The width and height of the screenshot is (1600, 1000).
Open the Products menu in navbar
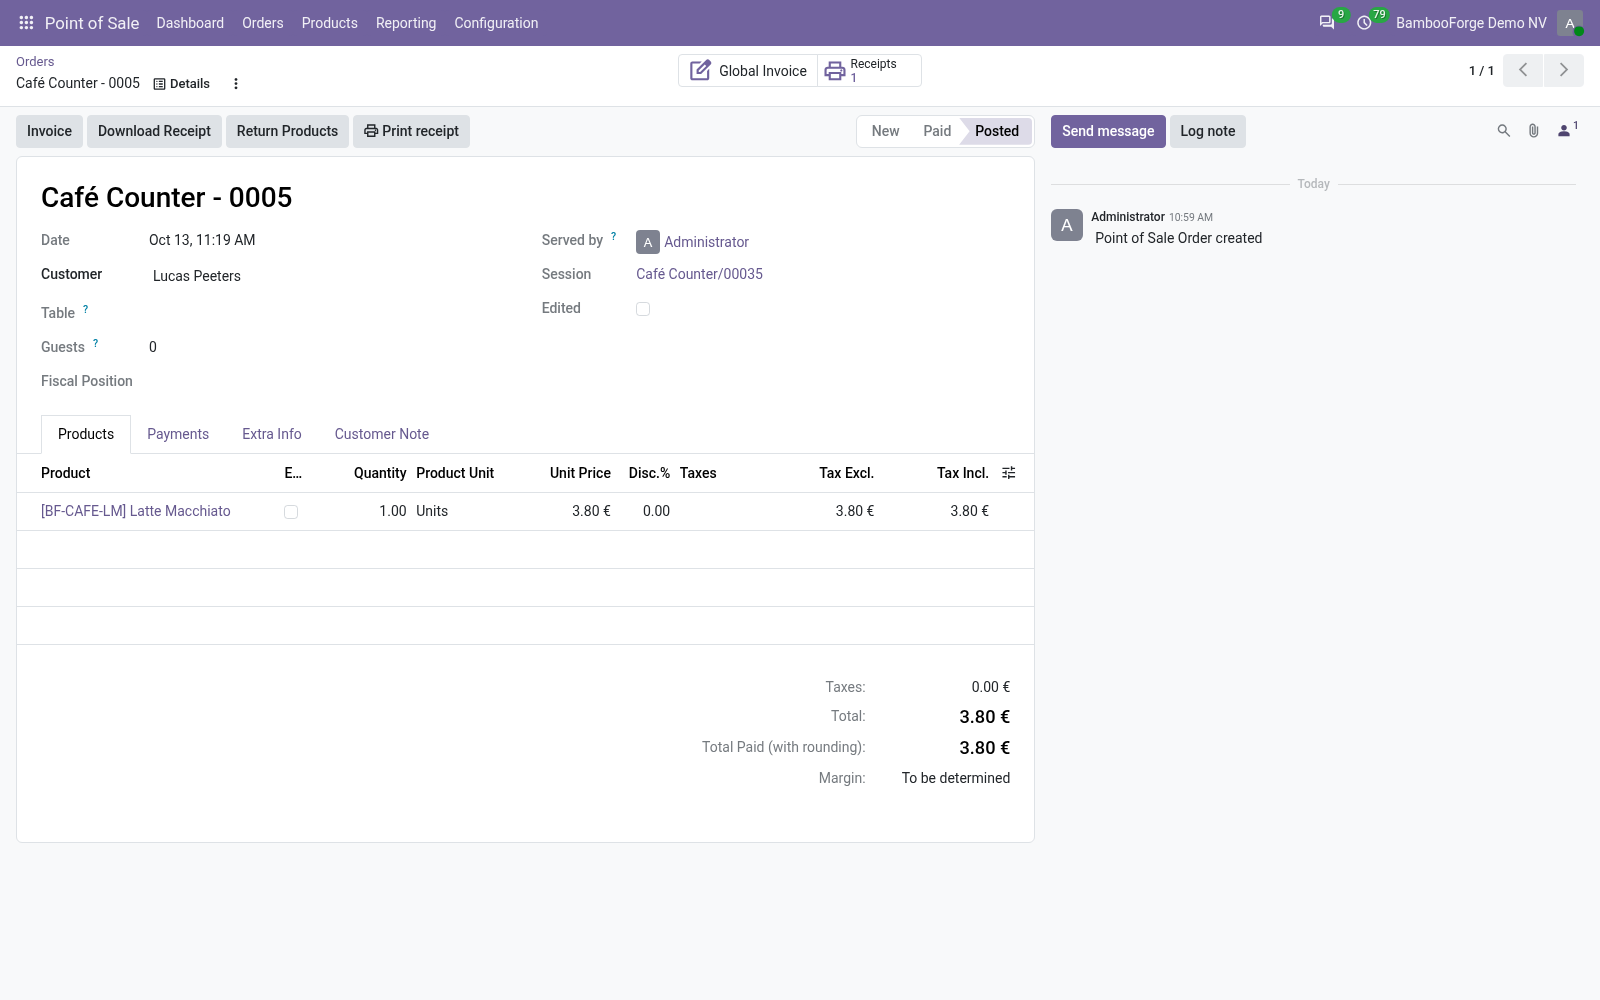tap(330, 23)
